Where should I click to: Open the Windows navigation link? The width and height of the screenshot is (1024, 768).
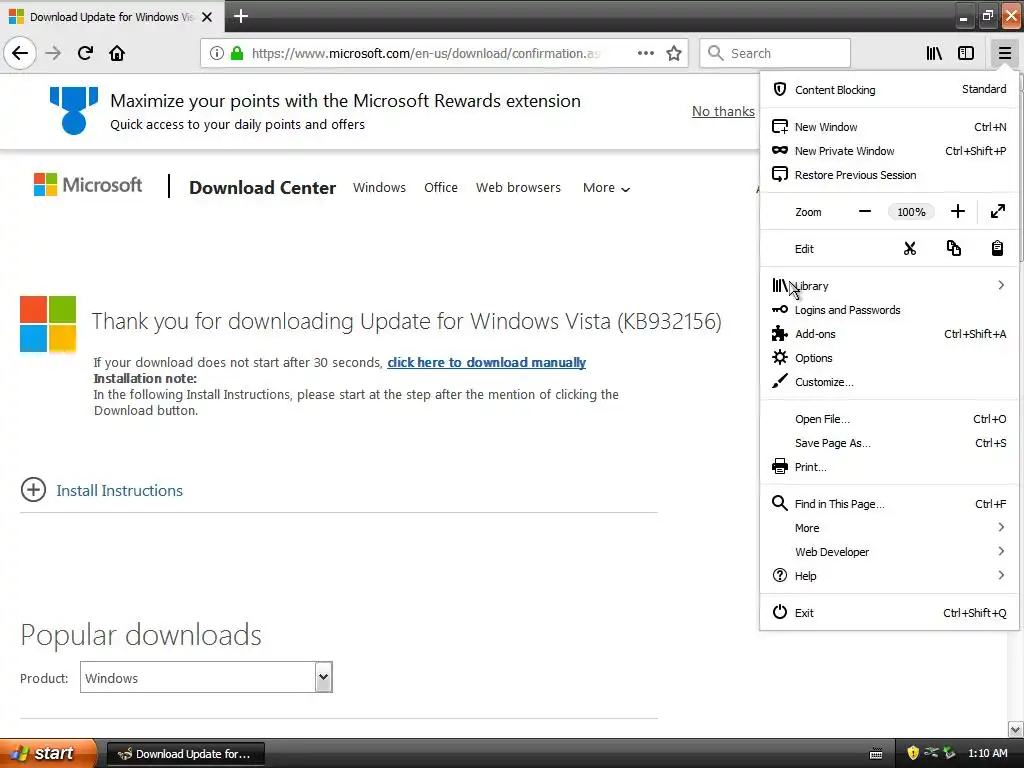(x=379, y=188)
